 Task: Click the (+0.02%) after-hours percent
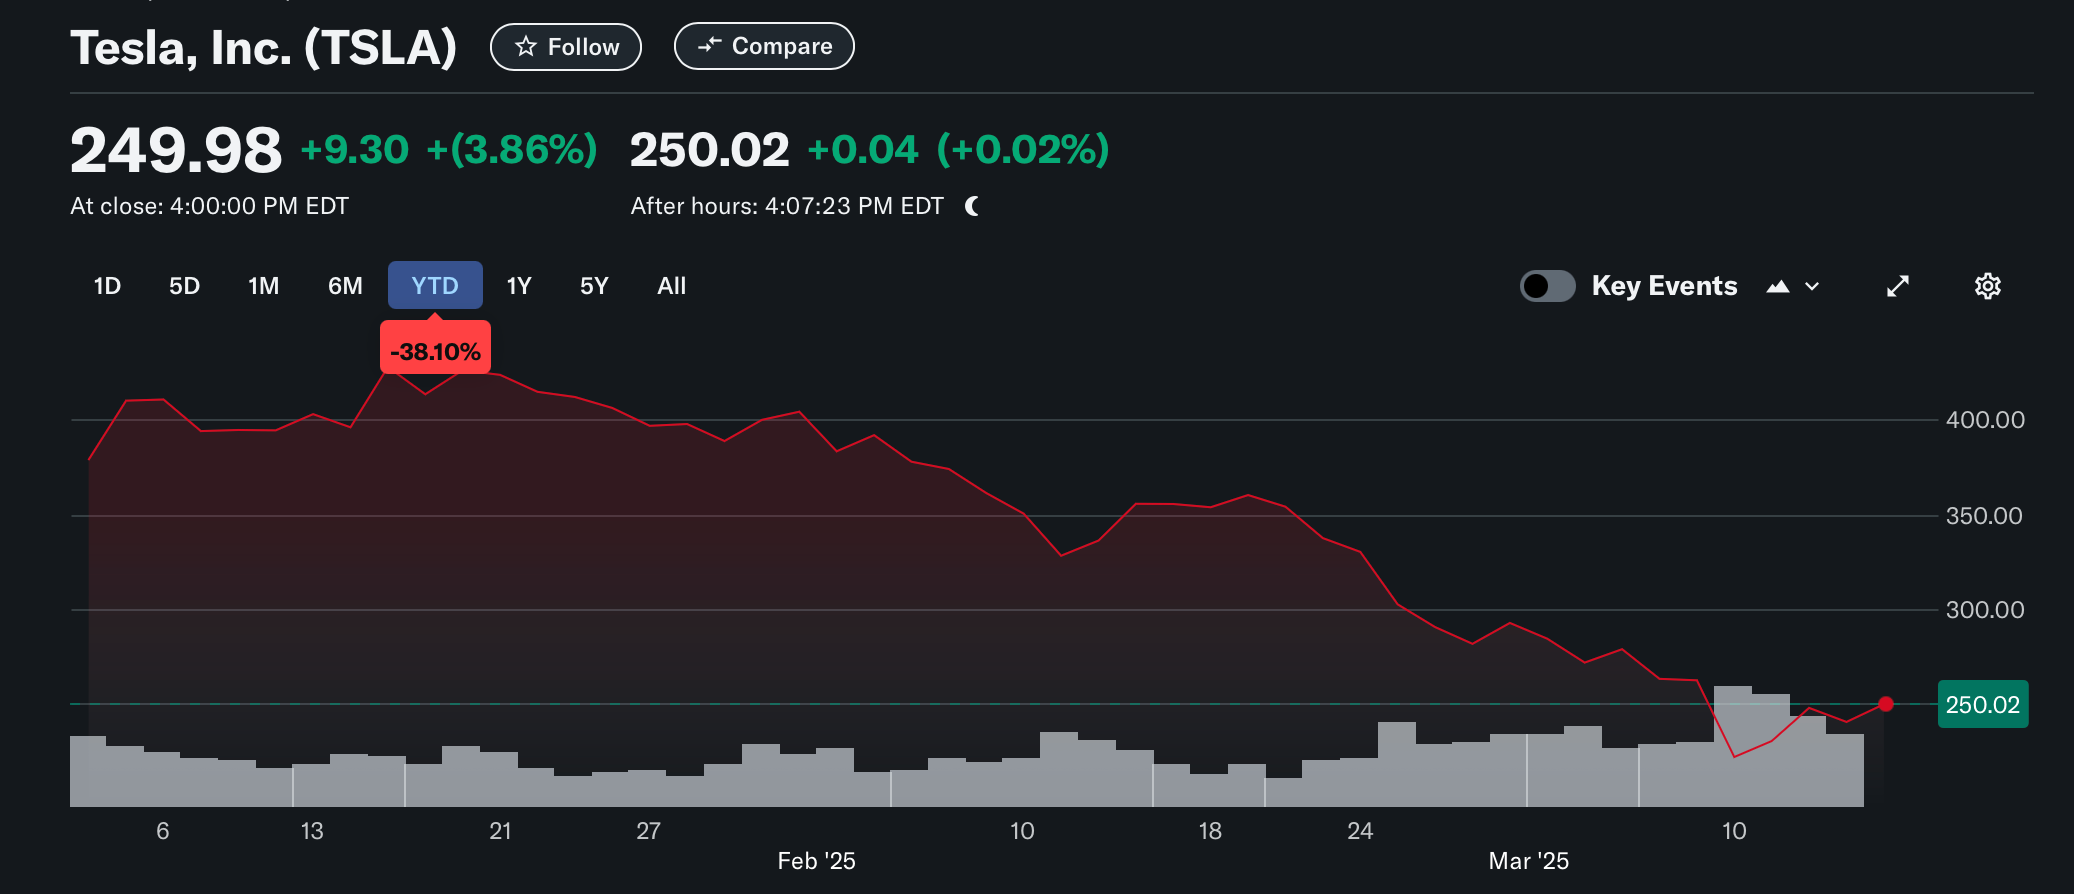pos(1023,150)
